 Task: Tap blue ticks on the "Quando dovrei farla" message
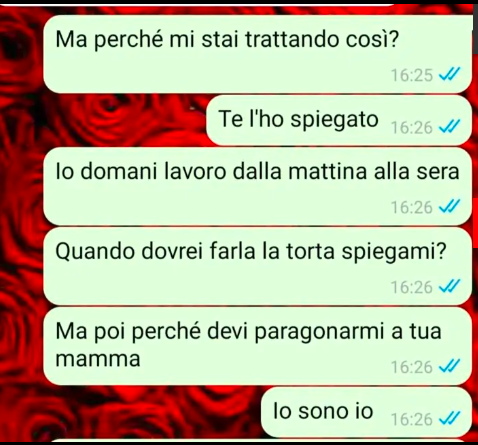449,287
